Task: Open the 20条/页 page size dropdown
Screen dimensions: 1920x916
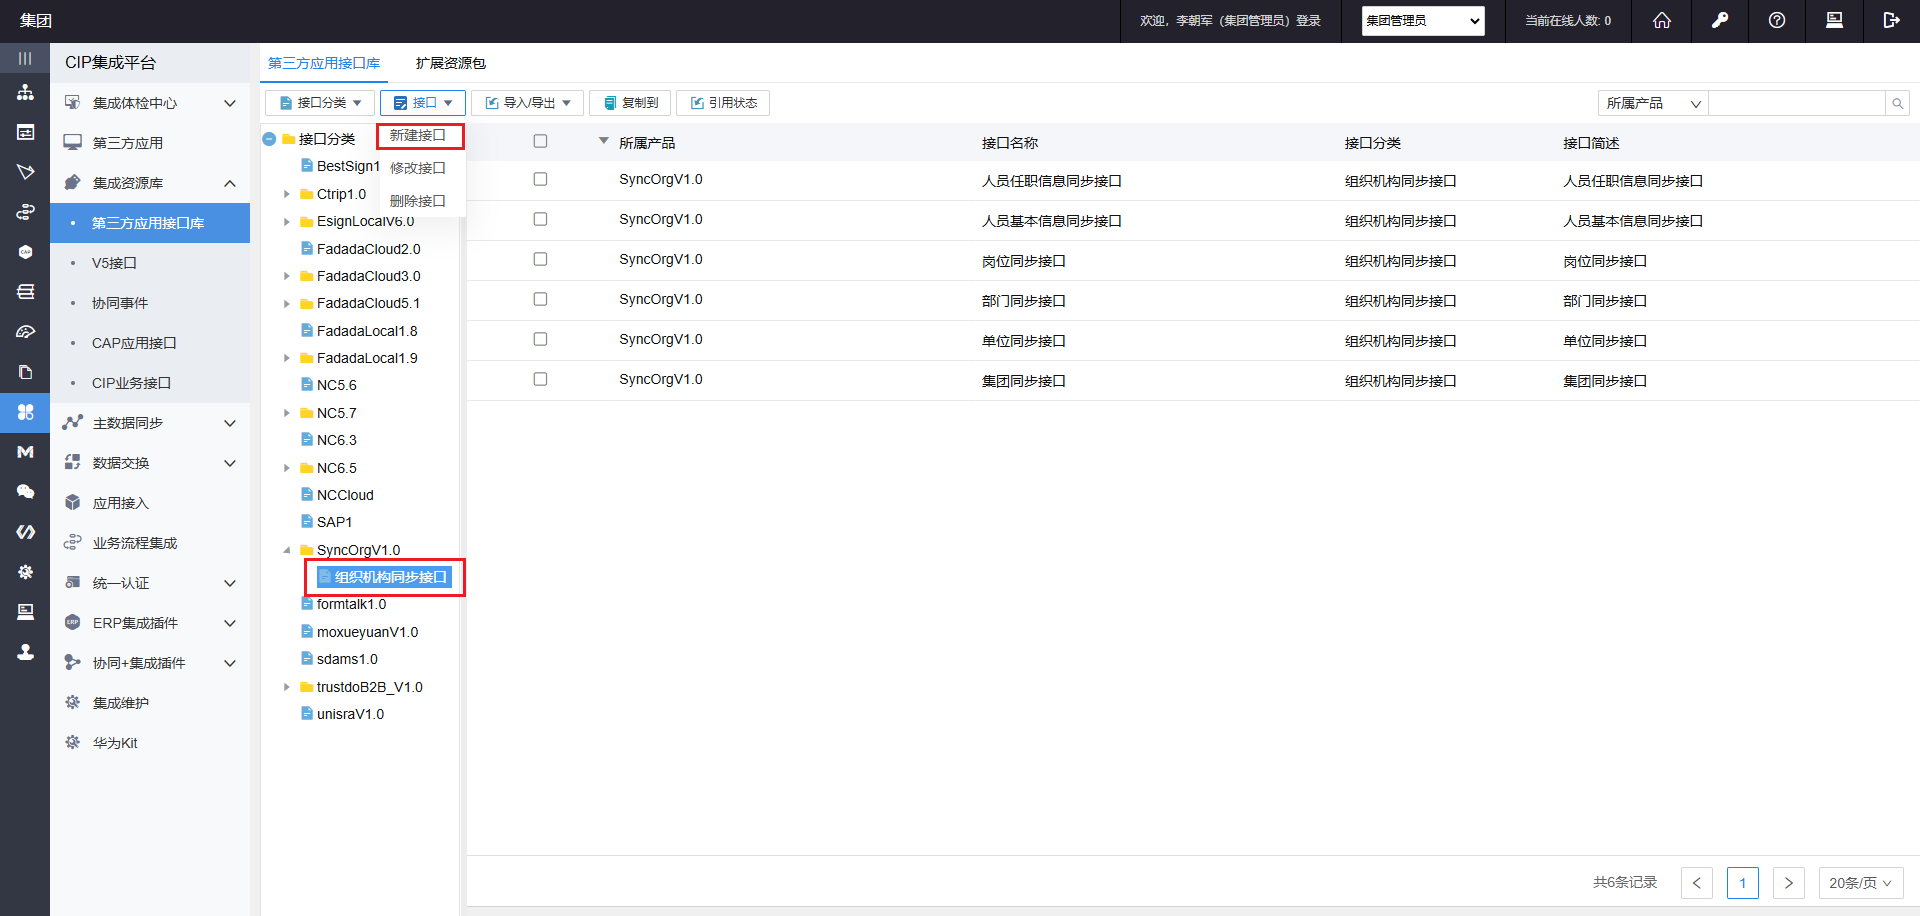Action: point(1859,883)
